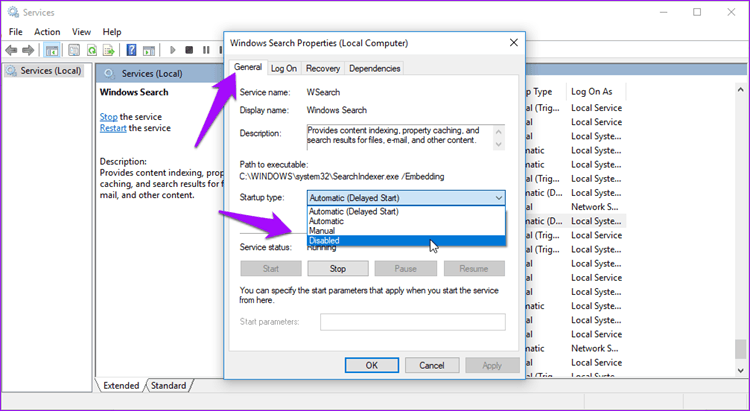Screen dimensions: 750x411
Task: Click the services list scroll-up arrow
Action: [x=741, y=90]
